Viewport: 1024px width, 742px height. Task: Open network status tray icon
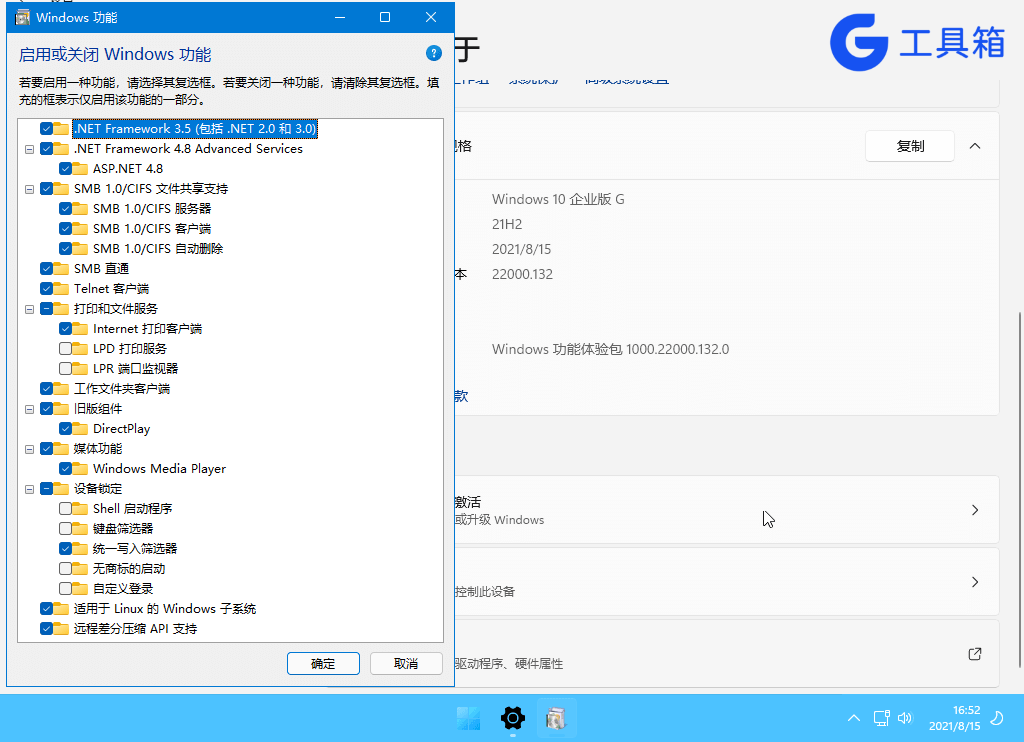point(882,718)
